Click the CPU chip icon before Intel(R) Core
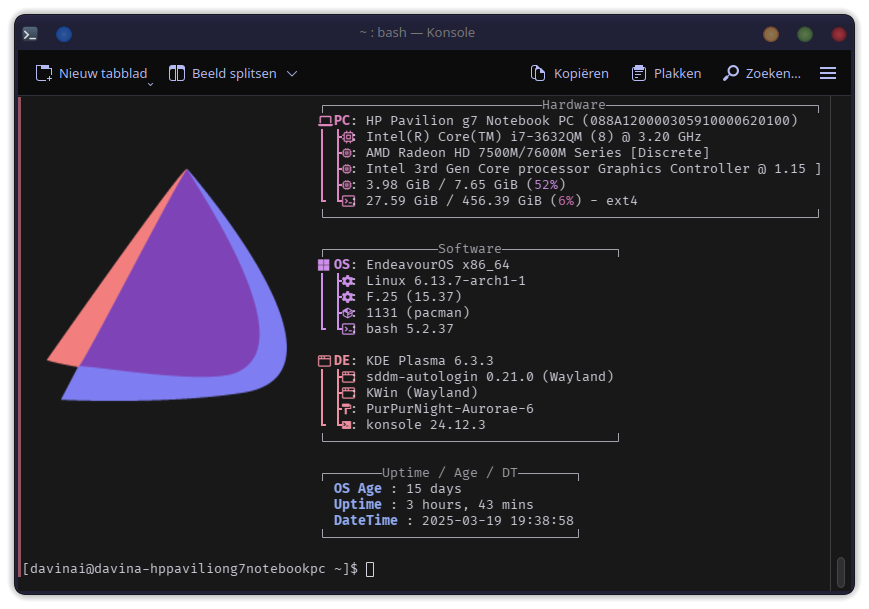The width and height of the screenshot is (869, 609). tap(348, 137)
